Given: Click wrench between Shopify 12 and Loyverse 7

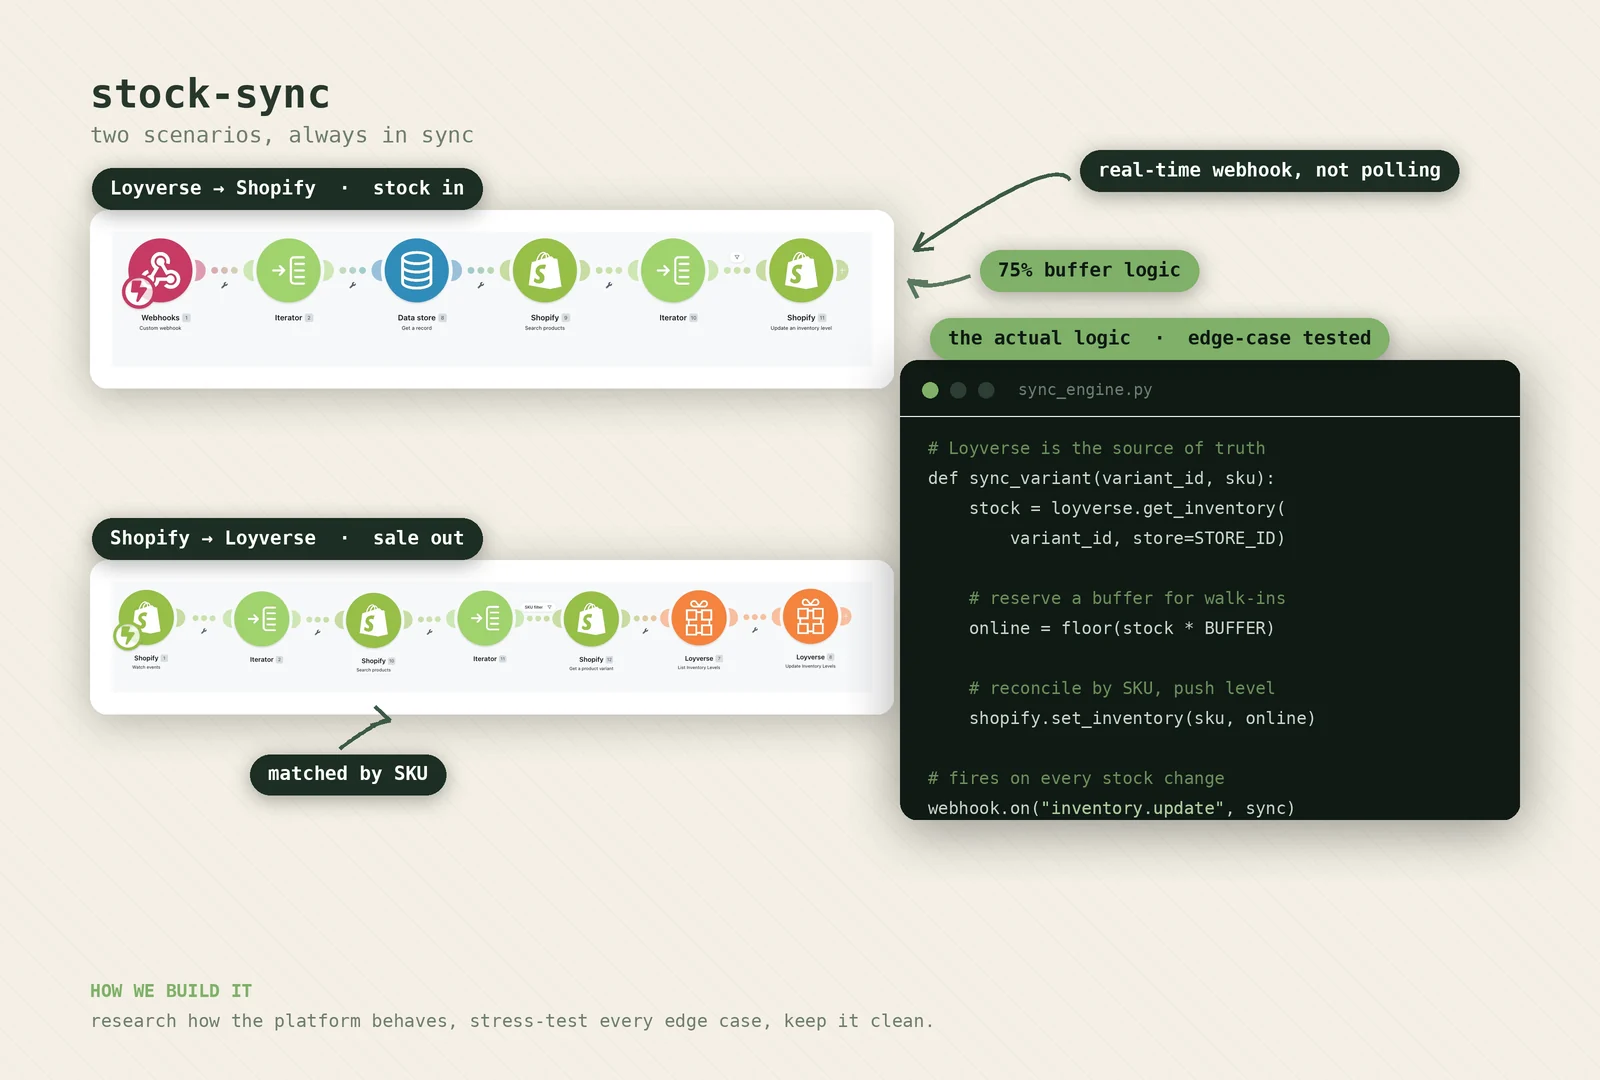Looking at the screenshot, I should (x=645, y=631).
